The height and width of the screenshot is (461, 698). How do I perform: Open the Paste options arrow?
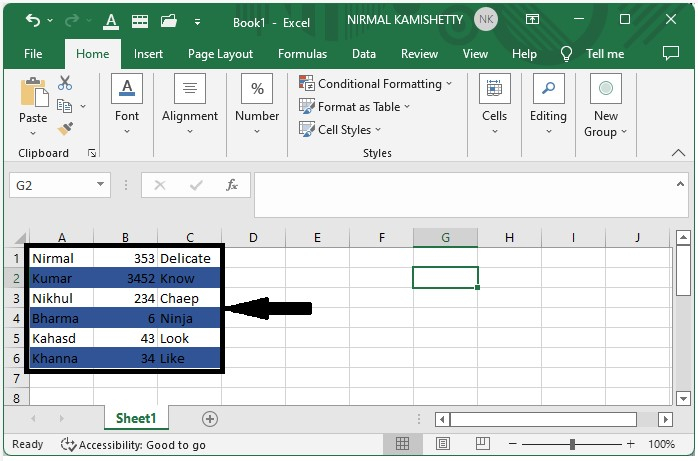(33, 133)
